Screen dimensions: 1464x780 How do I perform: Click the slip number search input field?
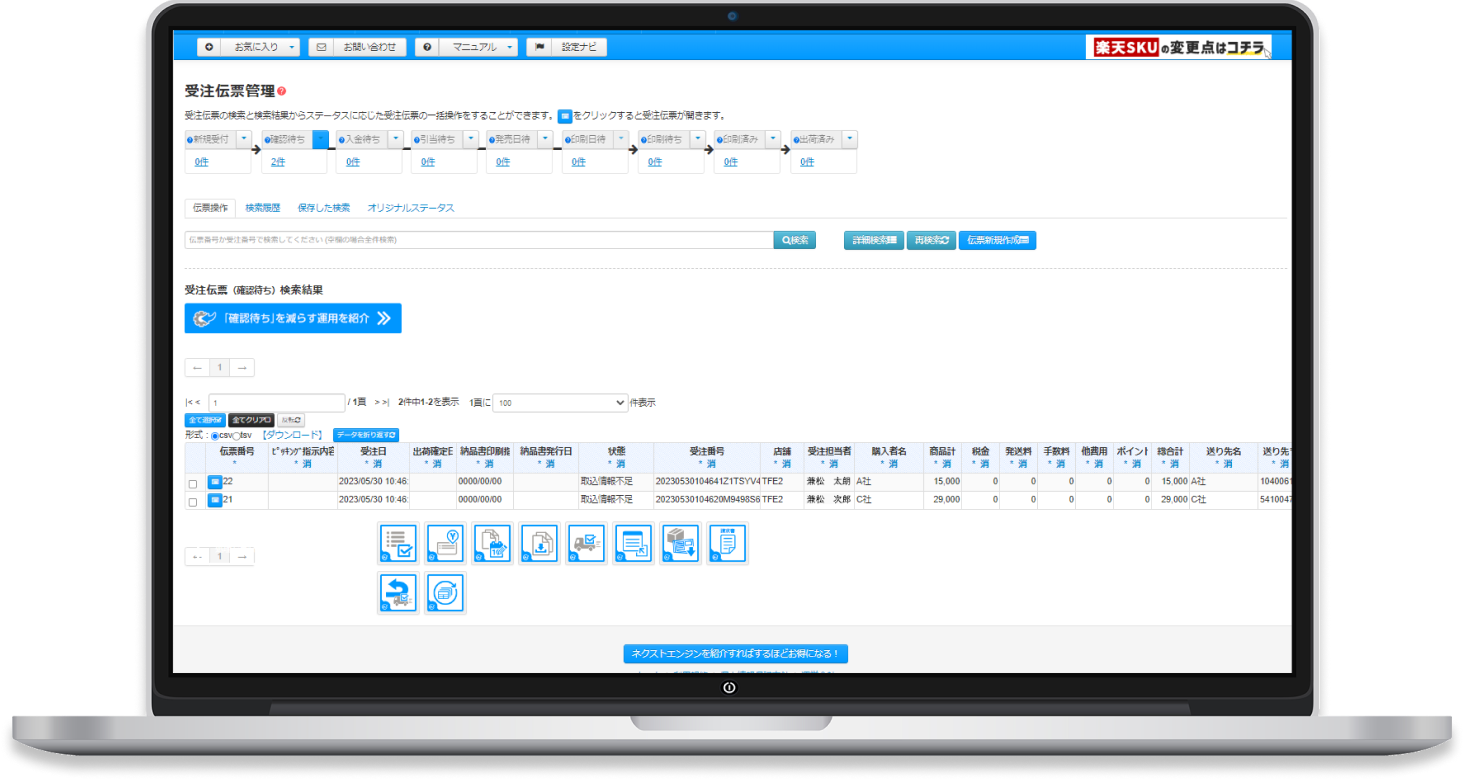pos(478,240)
